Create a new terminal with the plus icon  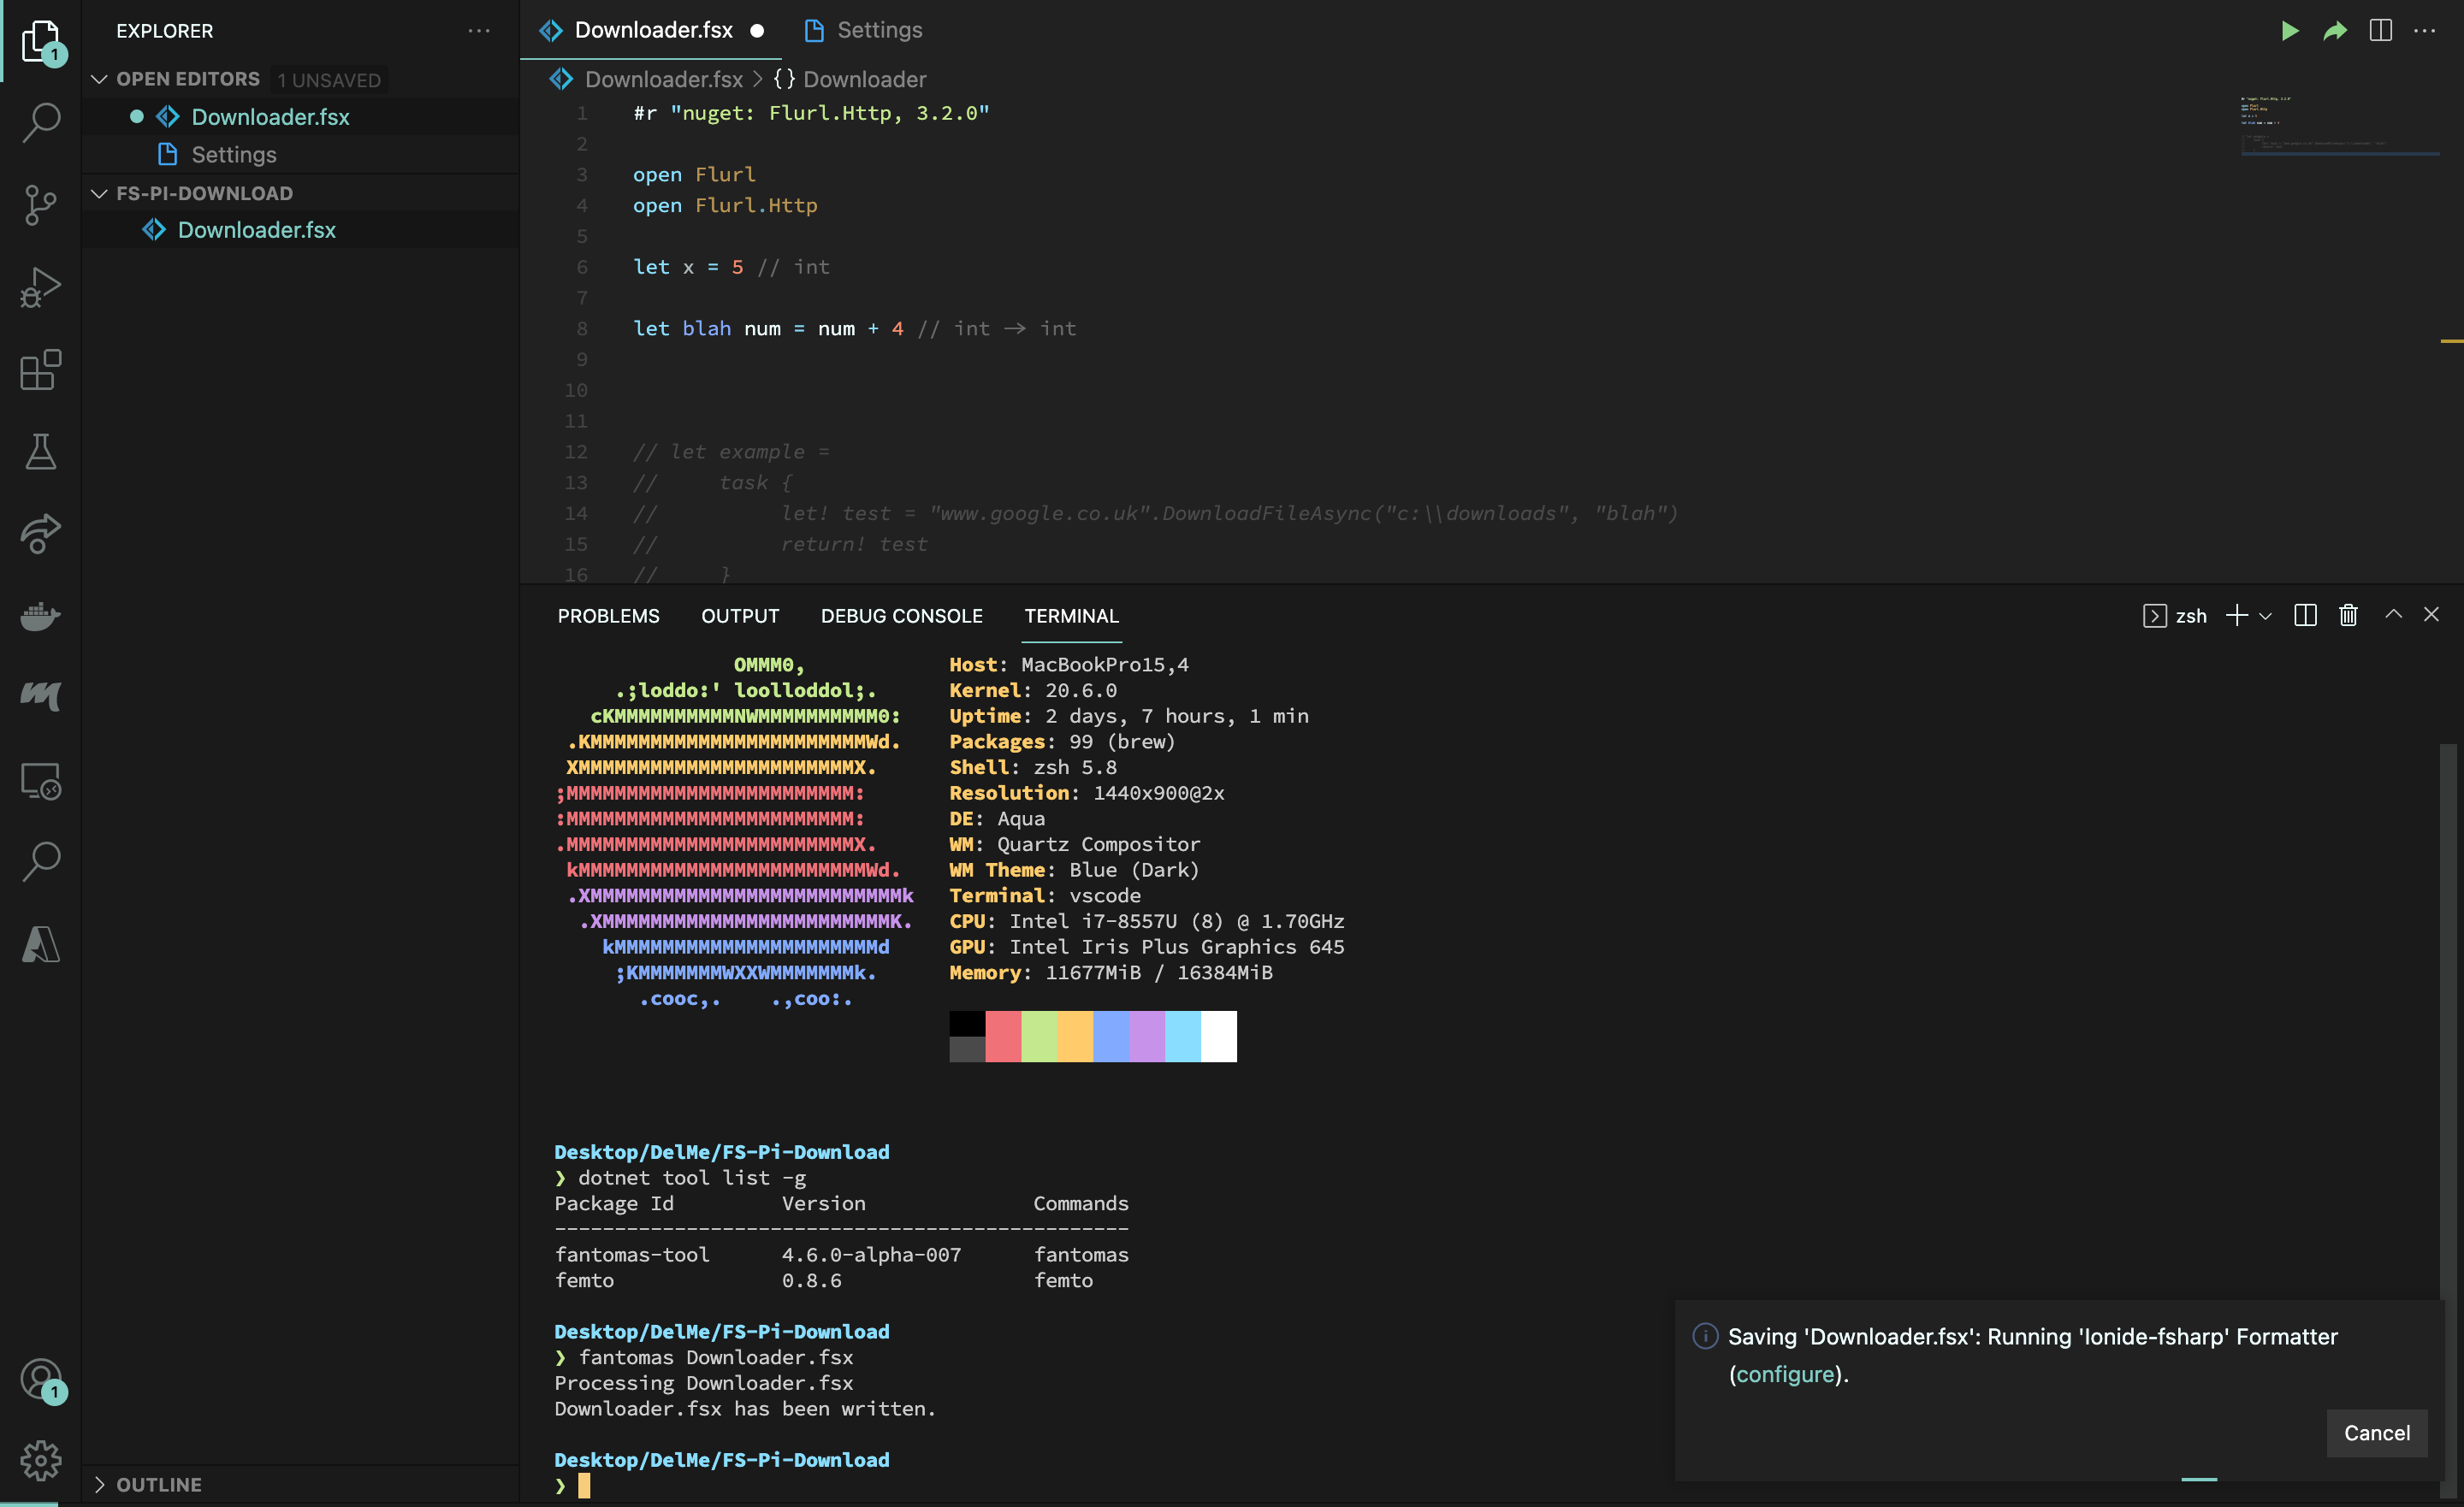2237,615
